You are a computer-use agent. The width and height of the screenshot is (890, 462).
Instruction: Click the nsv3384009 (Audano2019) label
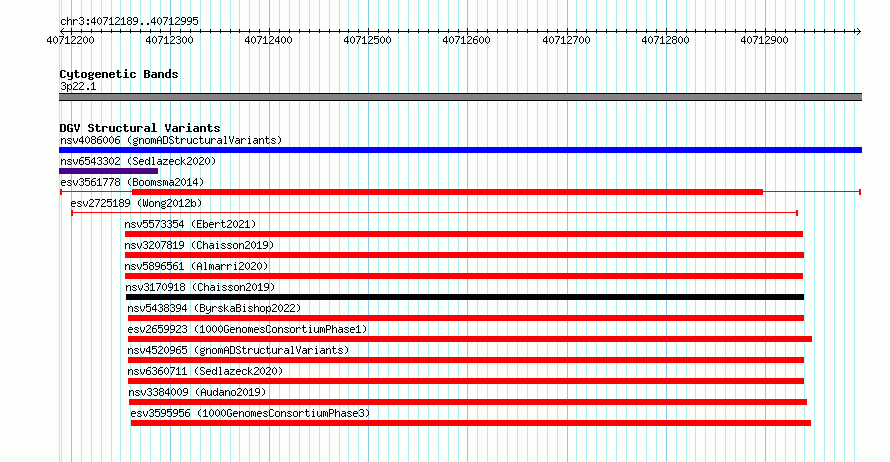(197, 392)
